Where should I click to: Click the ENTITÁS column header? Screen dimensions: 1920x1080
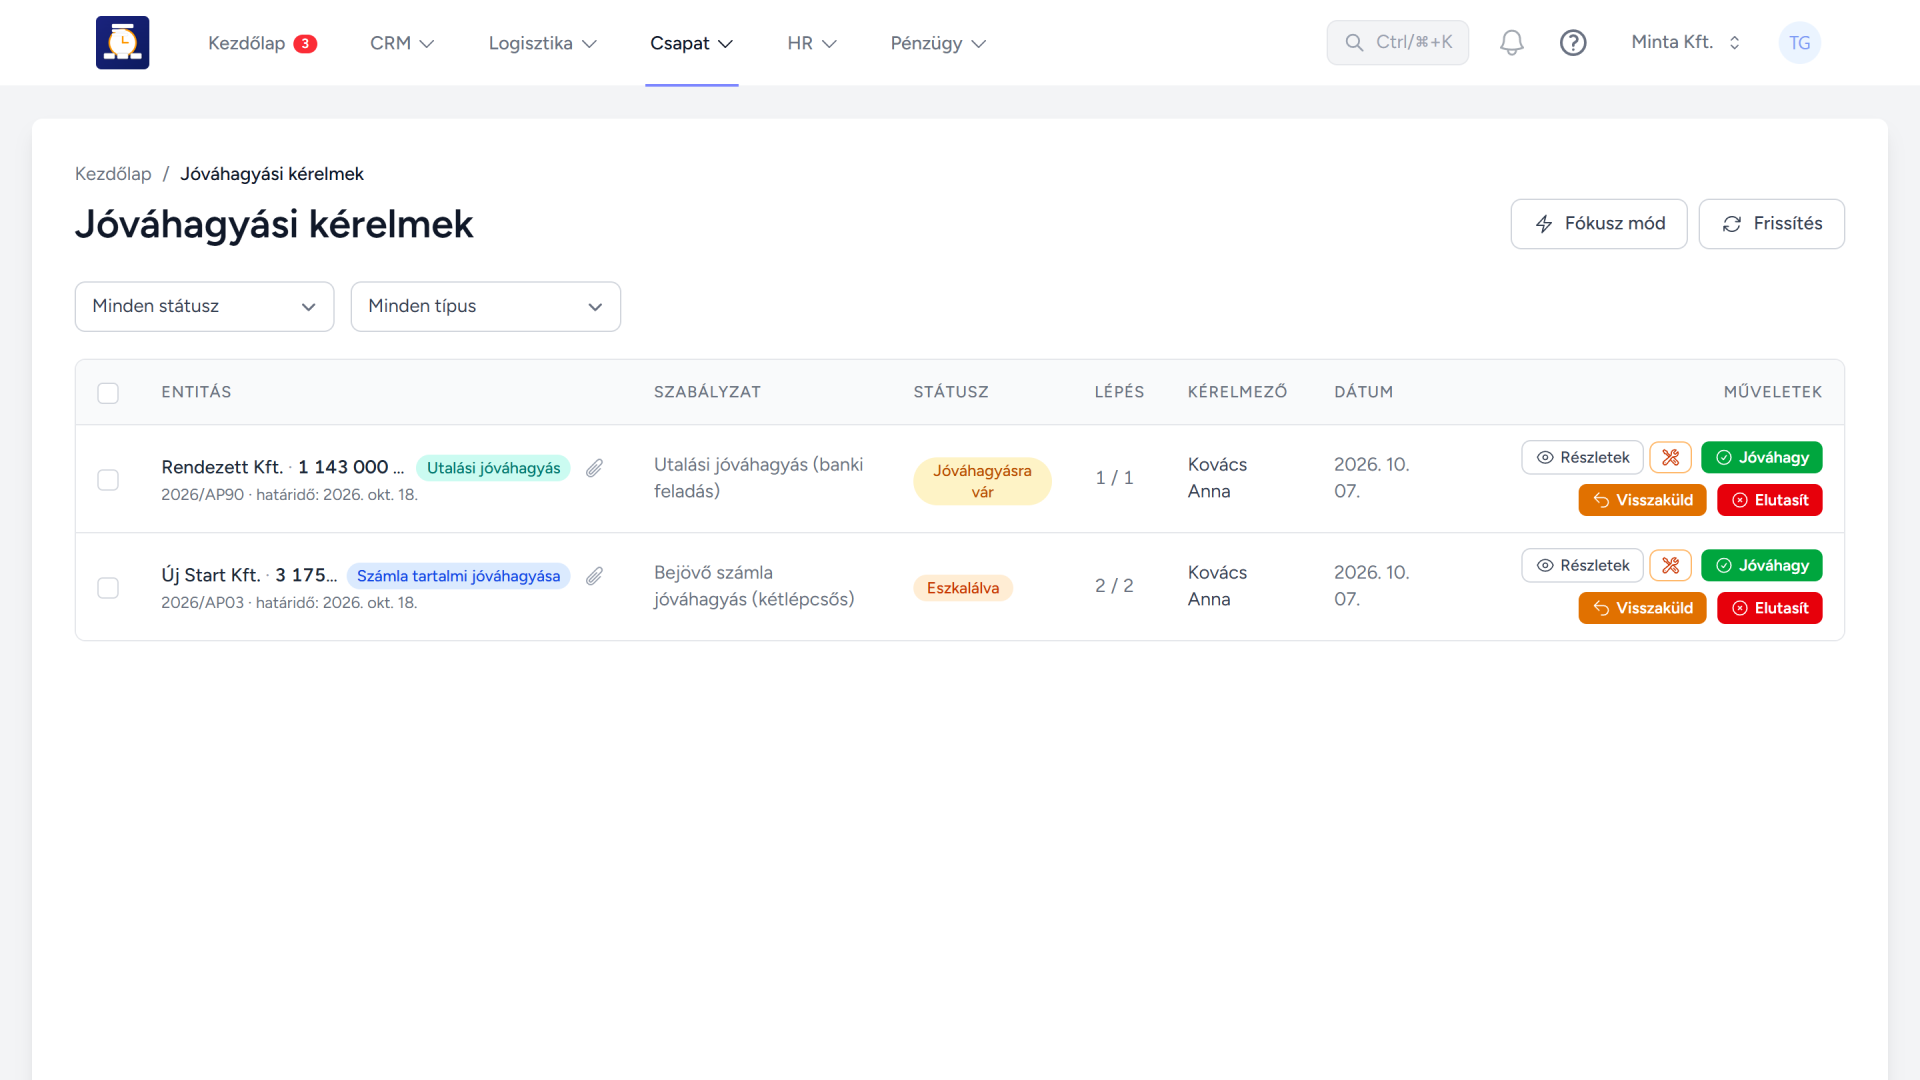tap(196, 392)
